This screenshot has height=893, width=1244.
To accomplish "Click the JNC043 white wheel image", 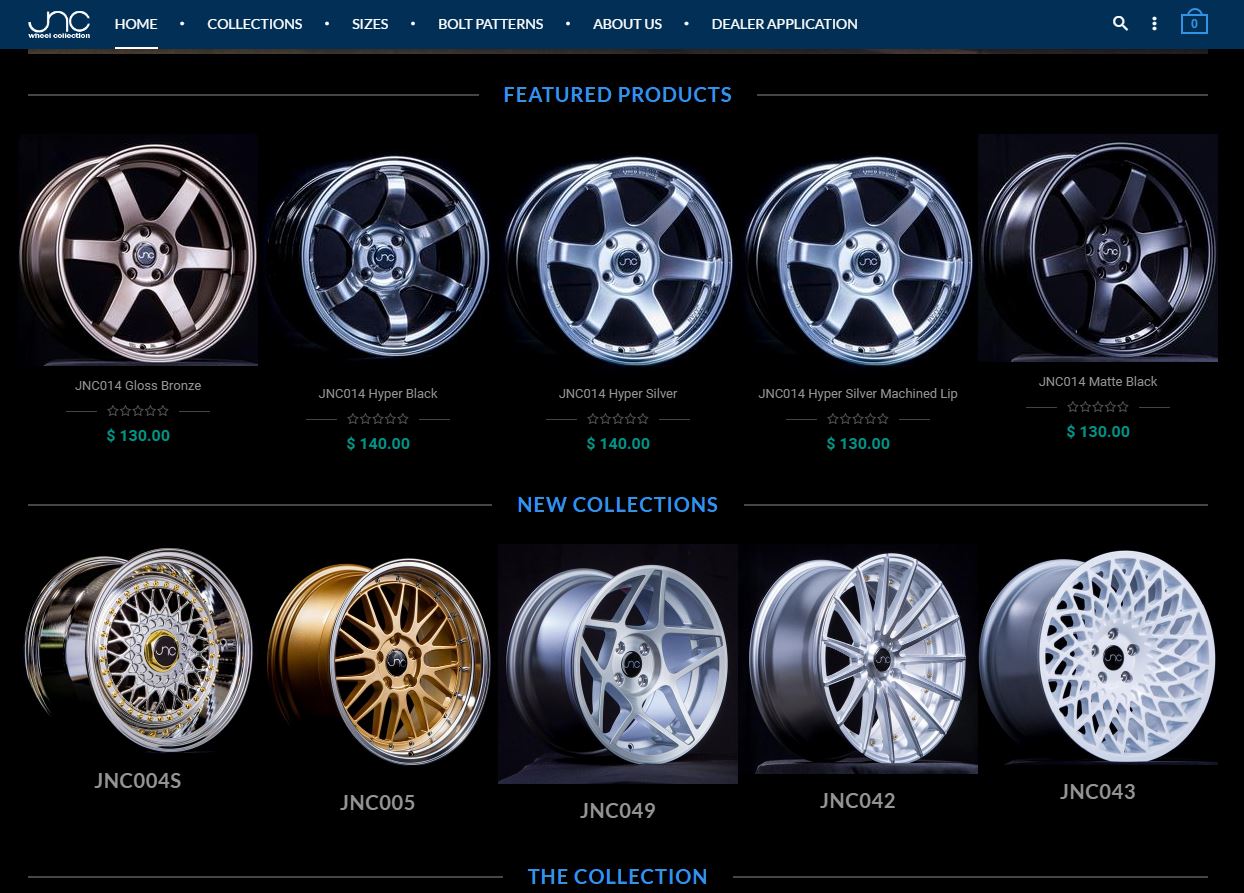I will pyautogui.click(x=1098, y=655).
